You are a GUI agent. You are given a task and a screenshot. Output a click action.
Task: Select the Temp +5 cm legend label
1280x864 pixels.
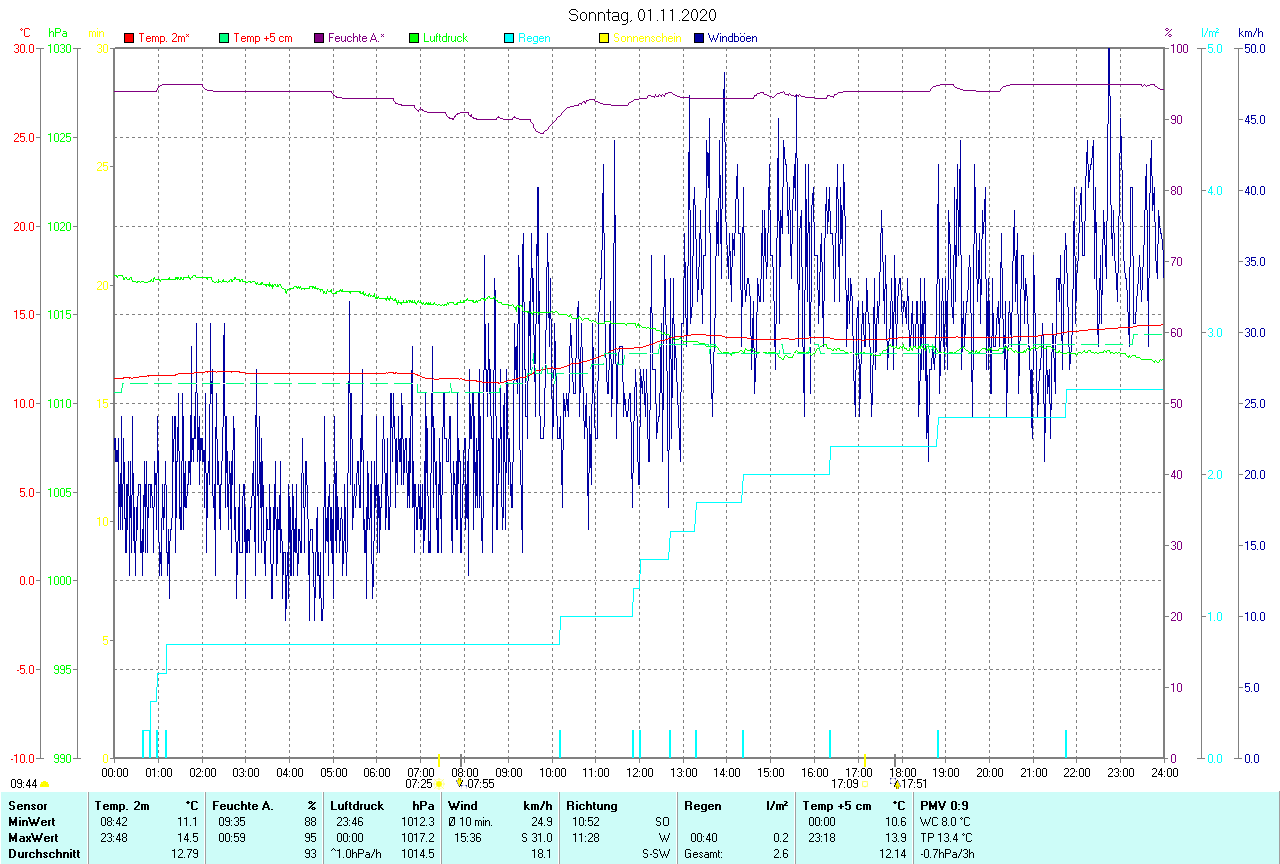[262, 38]
